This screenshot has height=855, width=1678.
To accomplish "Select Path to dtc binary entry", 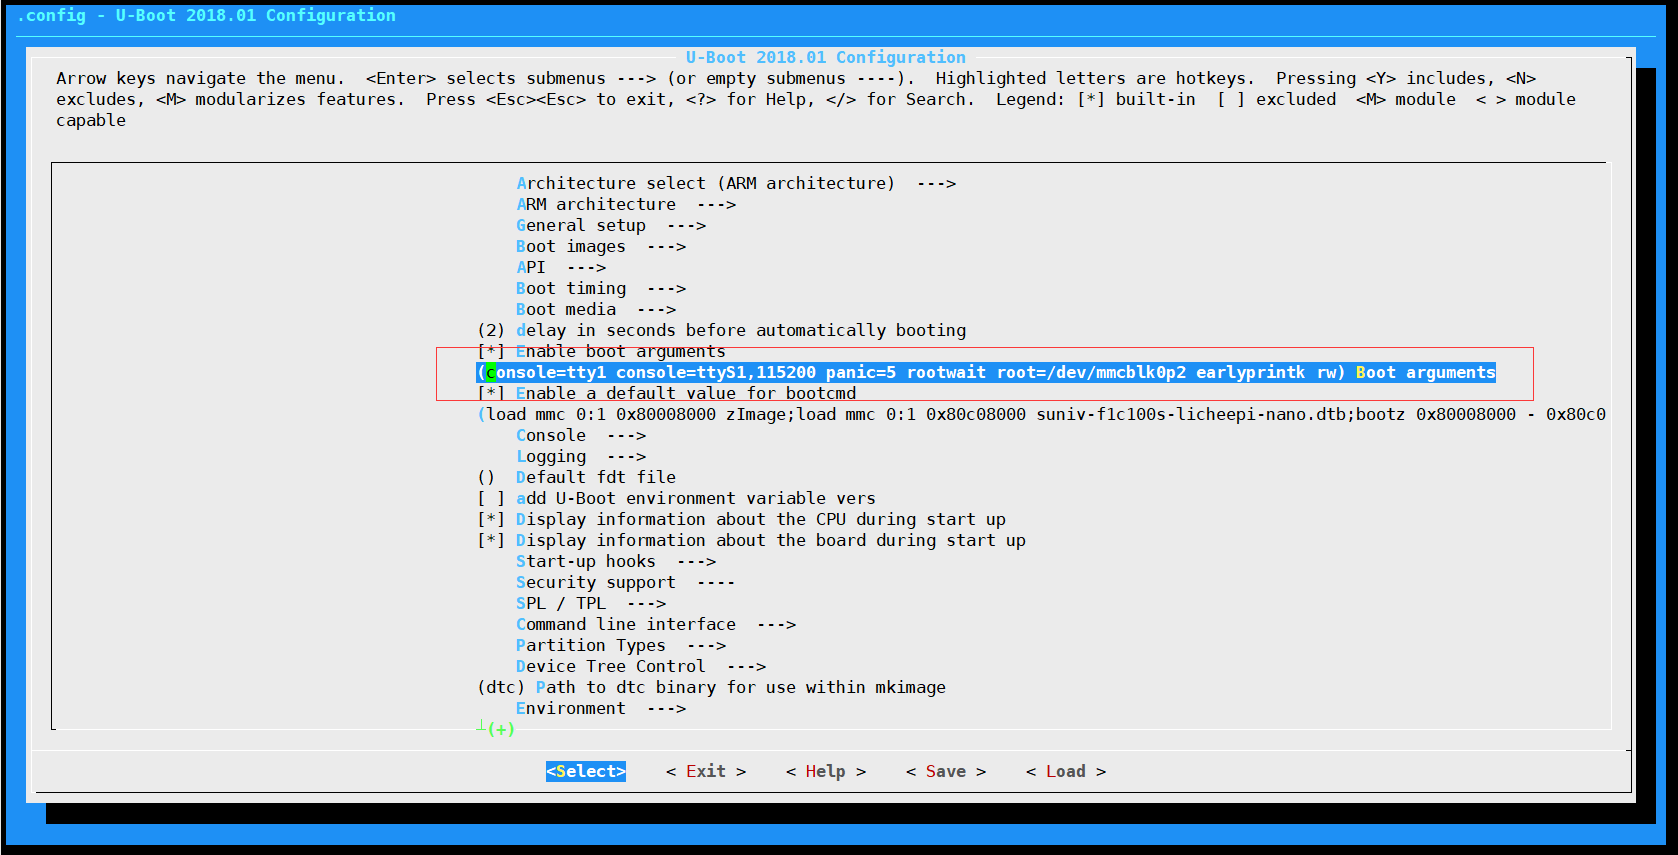I will (712, 687).
